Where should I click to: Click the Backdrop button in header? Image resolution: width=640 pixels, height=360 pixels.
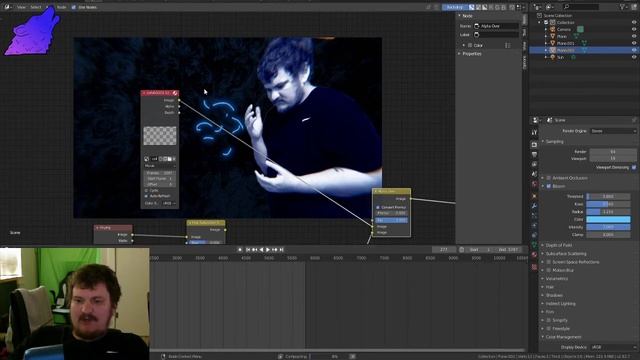point(454,7)
